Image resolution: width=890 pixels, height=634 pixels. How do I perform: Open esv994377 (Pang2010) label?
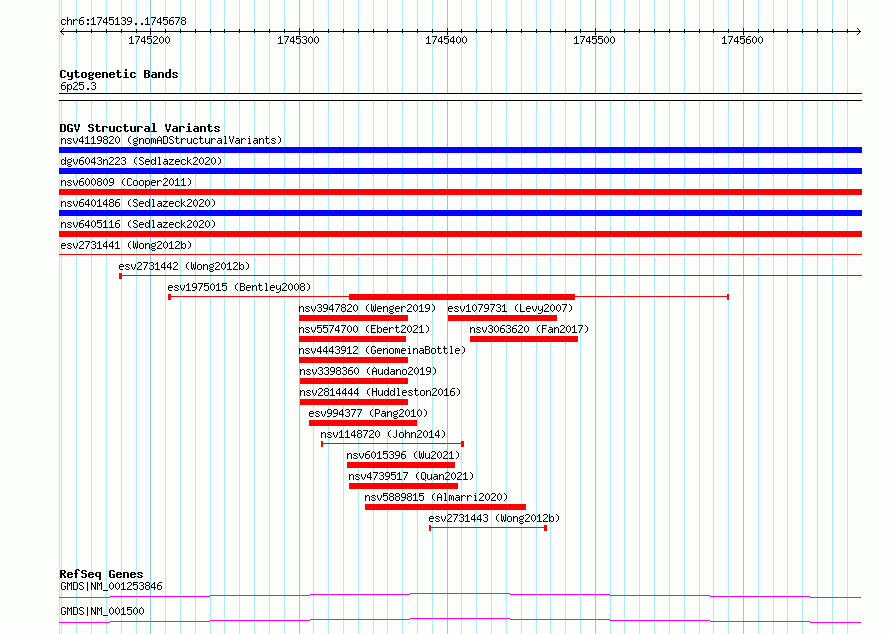(368, 413)
